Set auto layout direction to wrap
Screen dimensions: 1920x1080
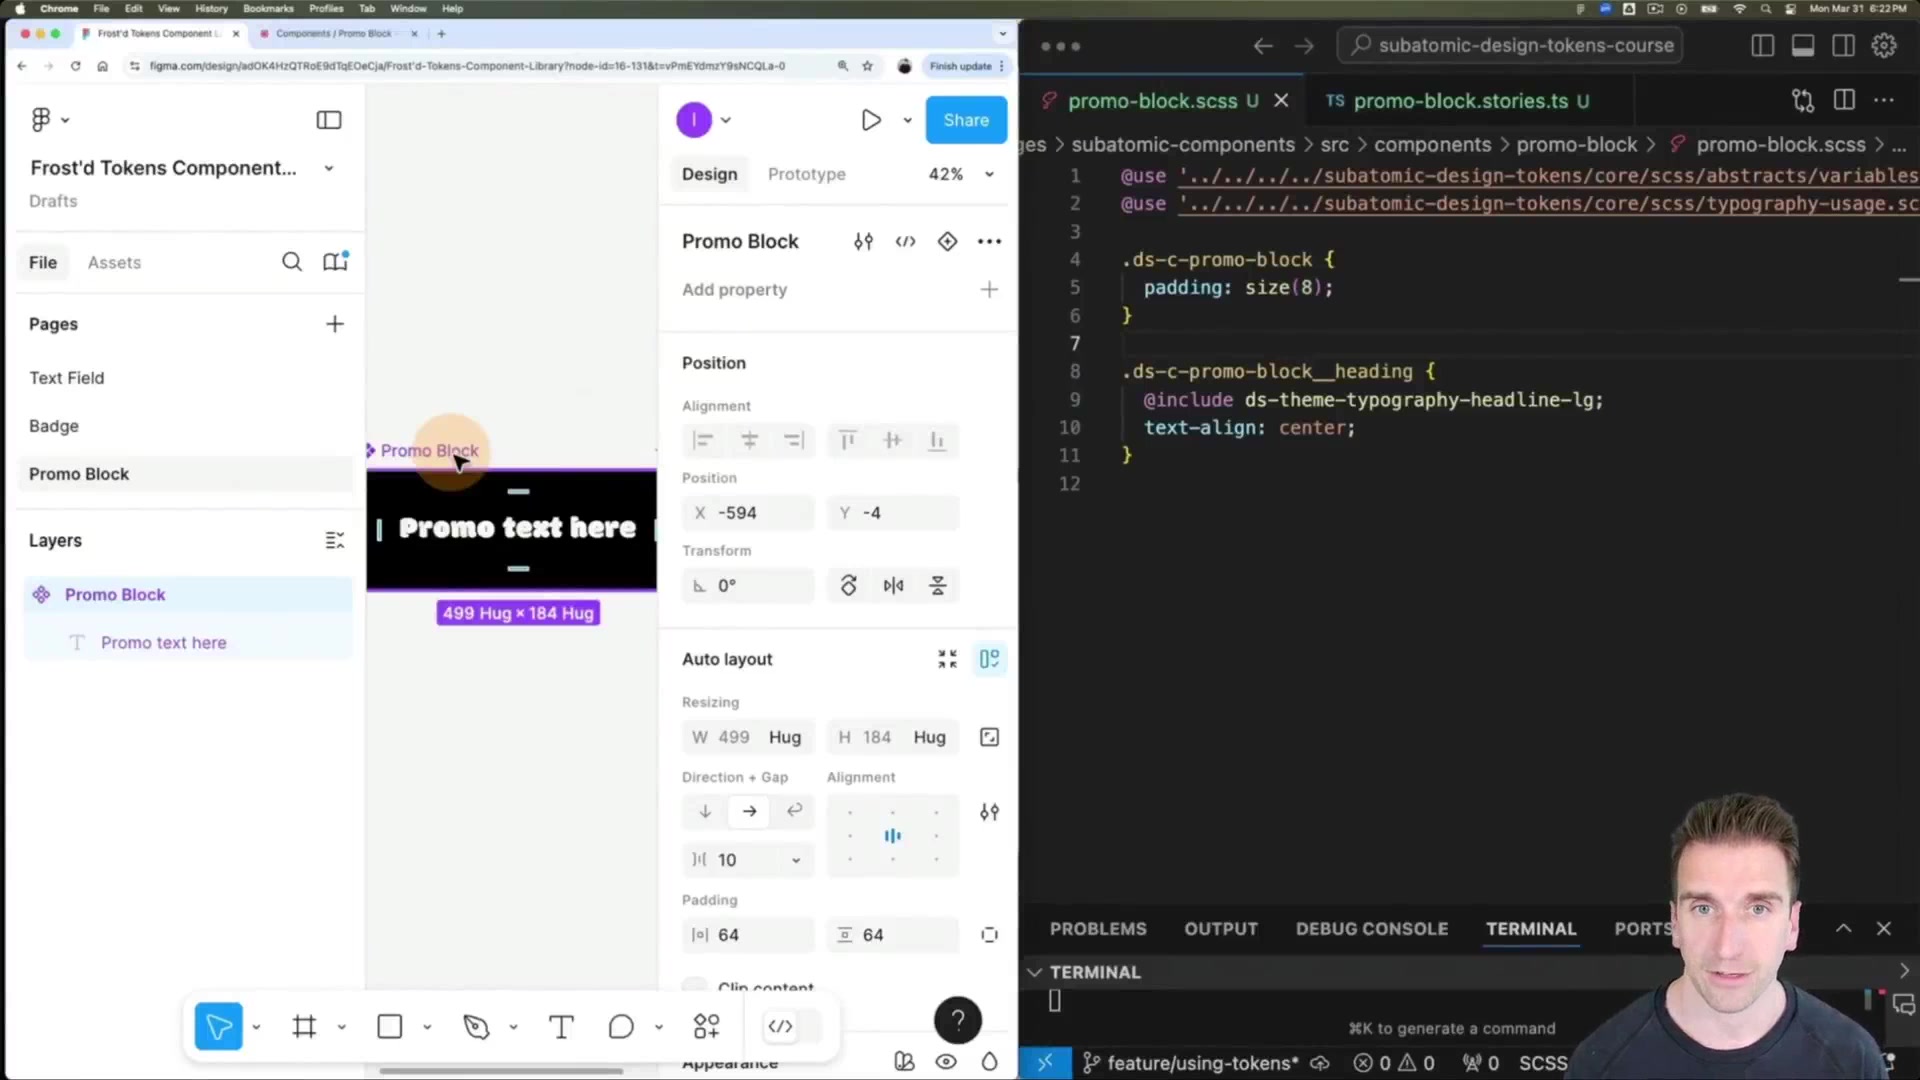pyautogui.click(x=794, y=811)
